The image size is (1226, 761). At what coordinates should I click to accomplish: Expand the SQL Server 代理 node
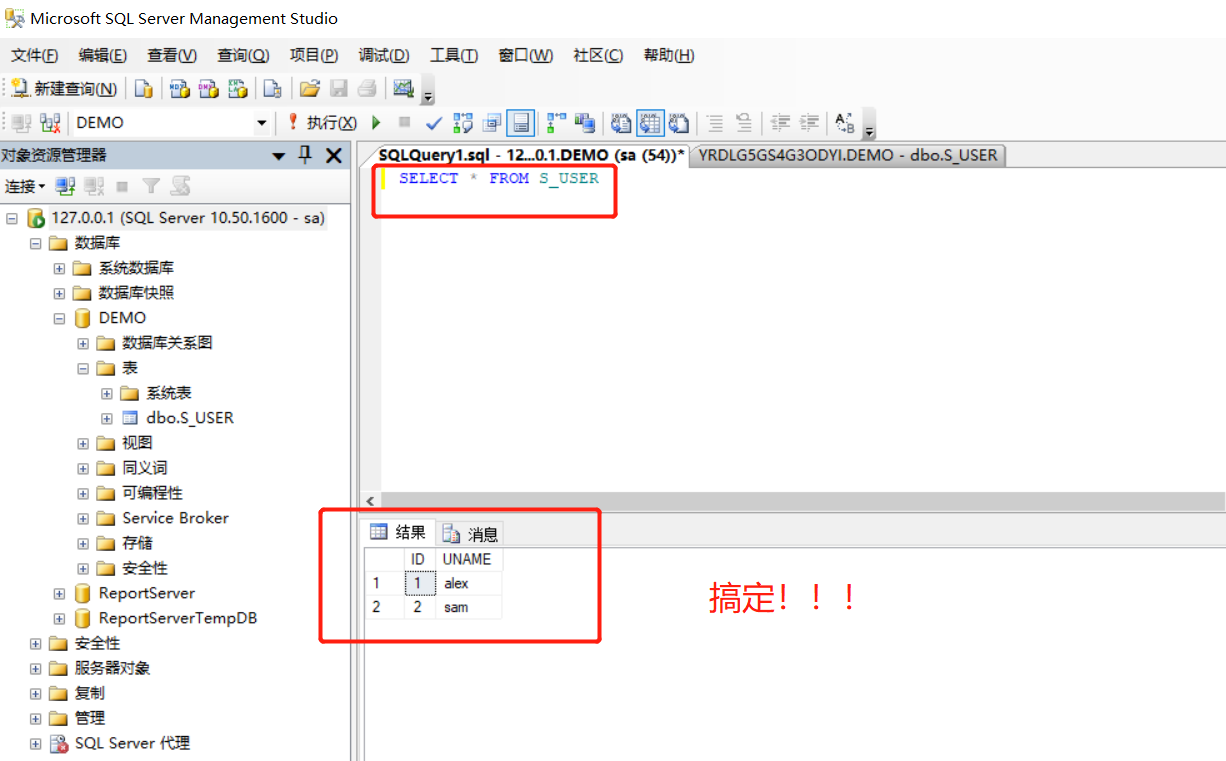click(36, 743)
